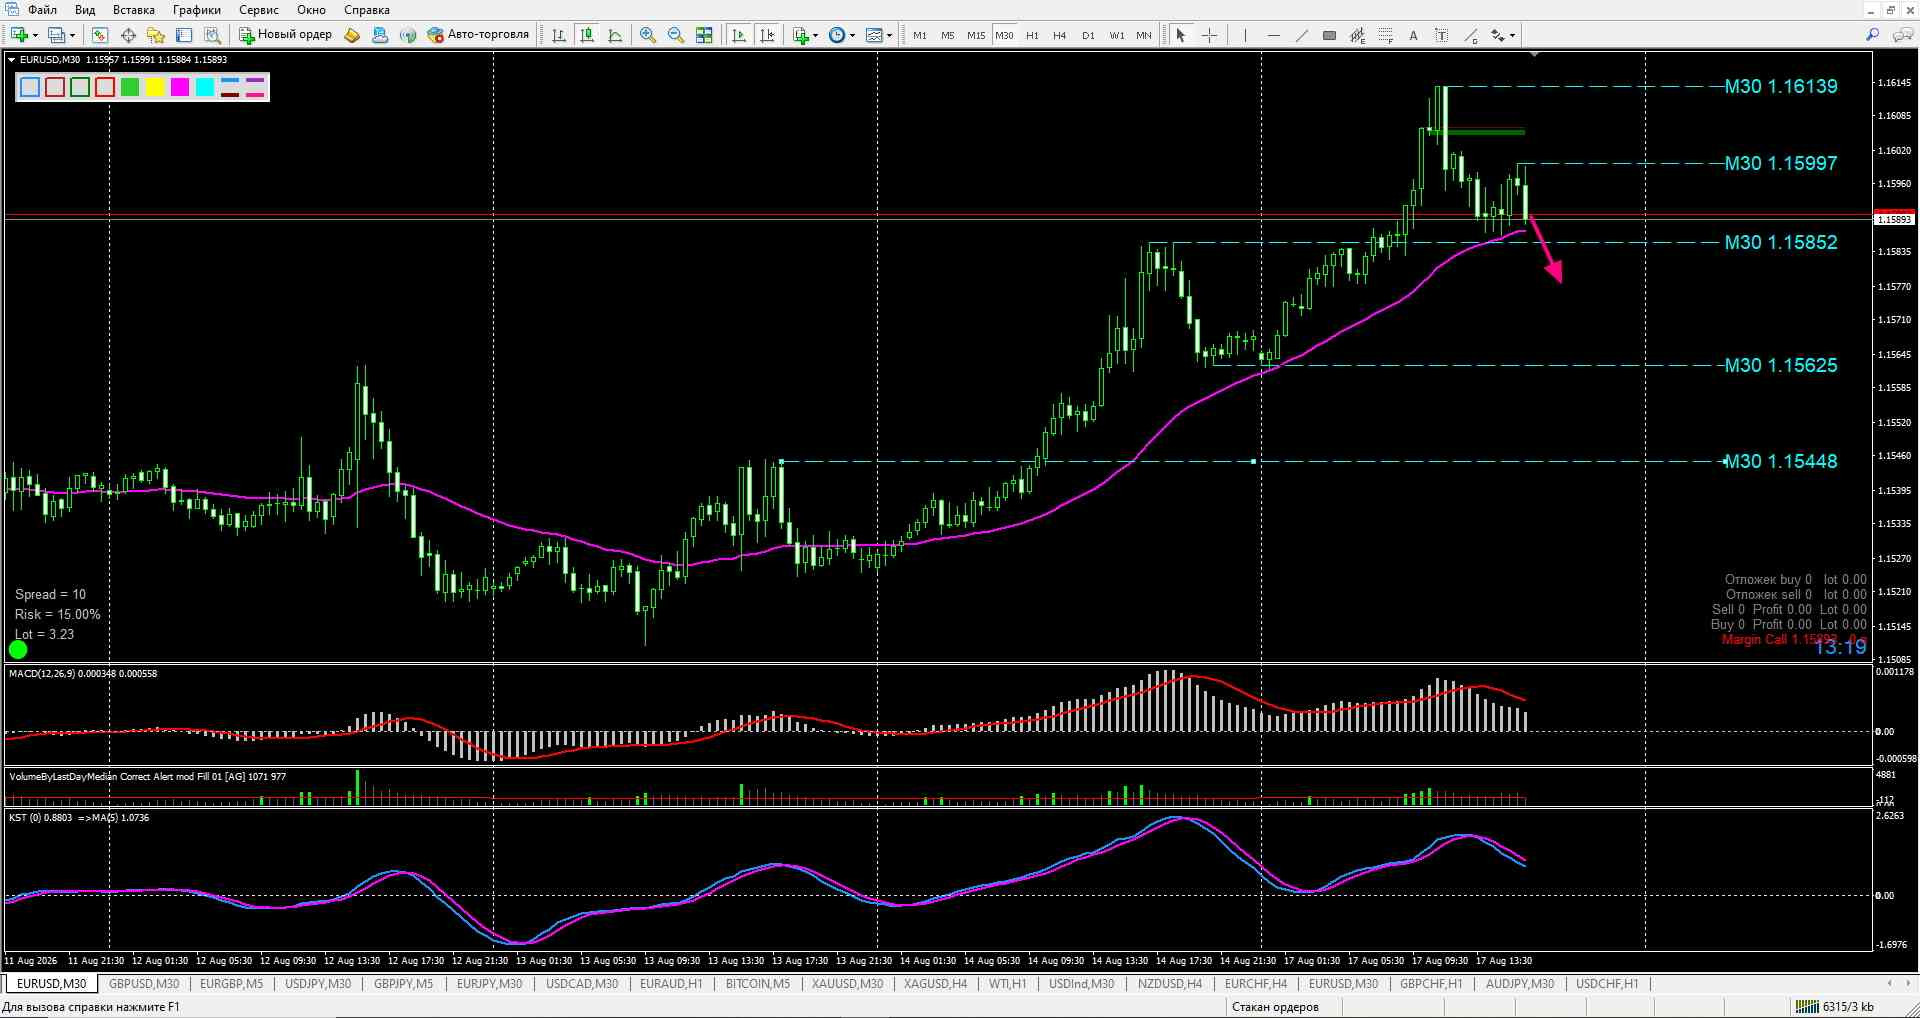The width and height of the screenshot is (1920, 1018).
Task: Click the blue outlined square button
Action: (x=30, y=88)
